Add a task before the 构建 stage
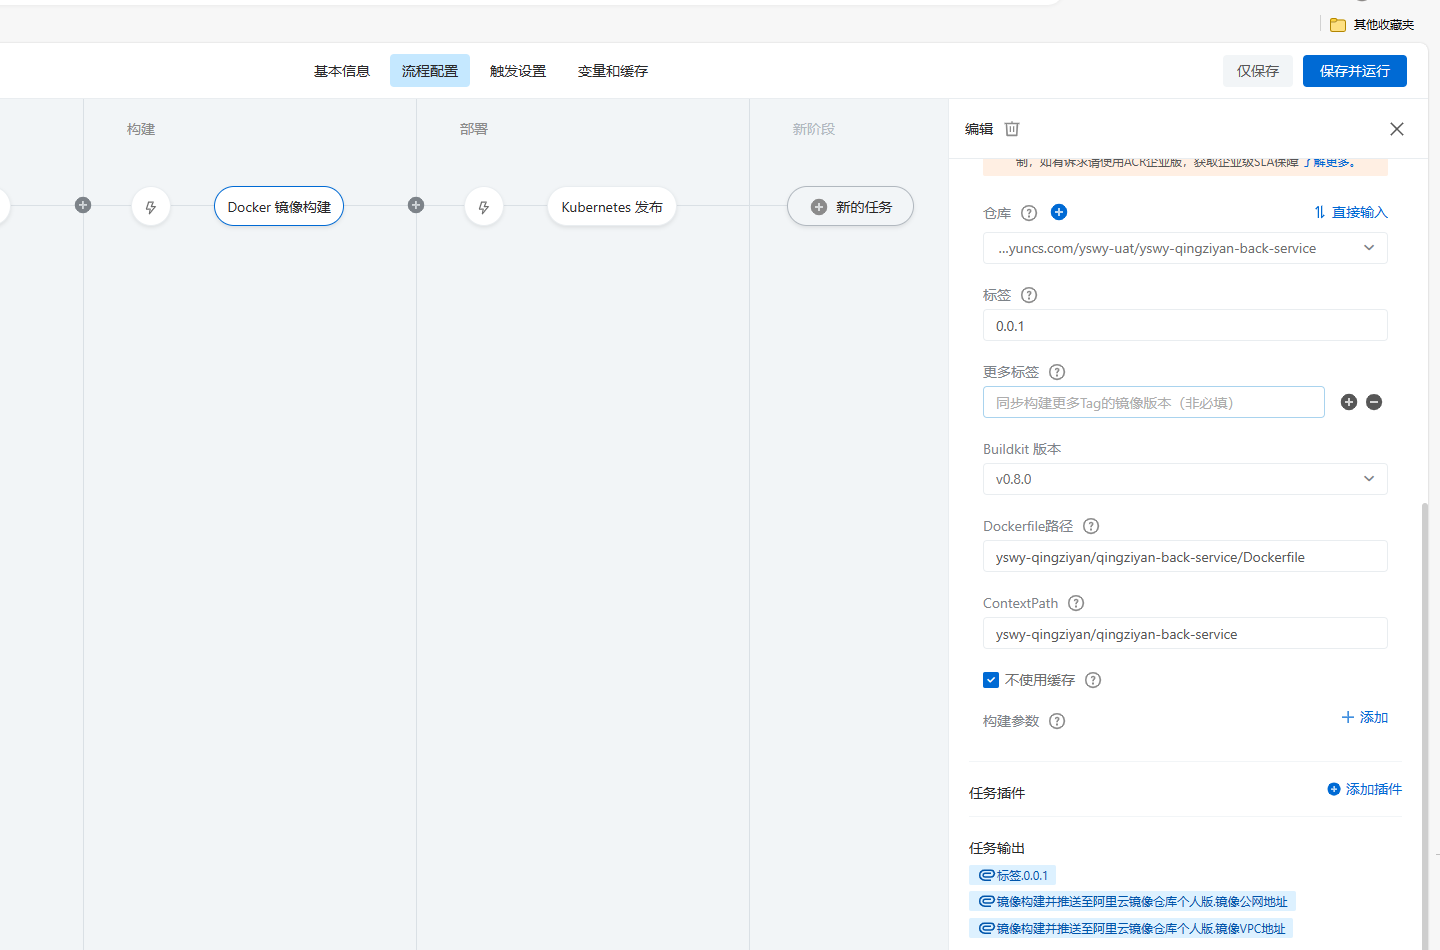Viewport: 1440px width, 950px height. pyautogui.click(x=83, y=205)
